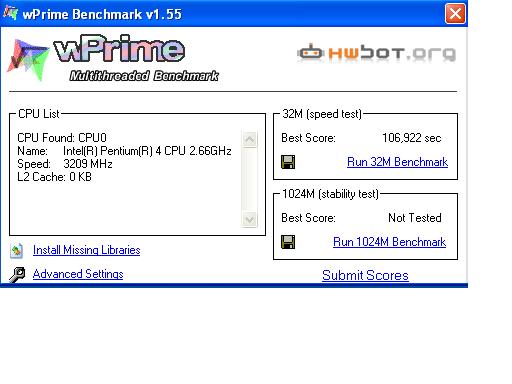Click the '32M (speed test)' group label

[322, 114]
